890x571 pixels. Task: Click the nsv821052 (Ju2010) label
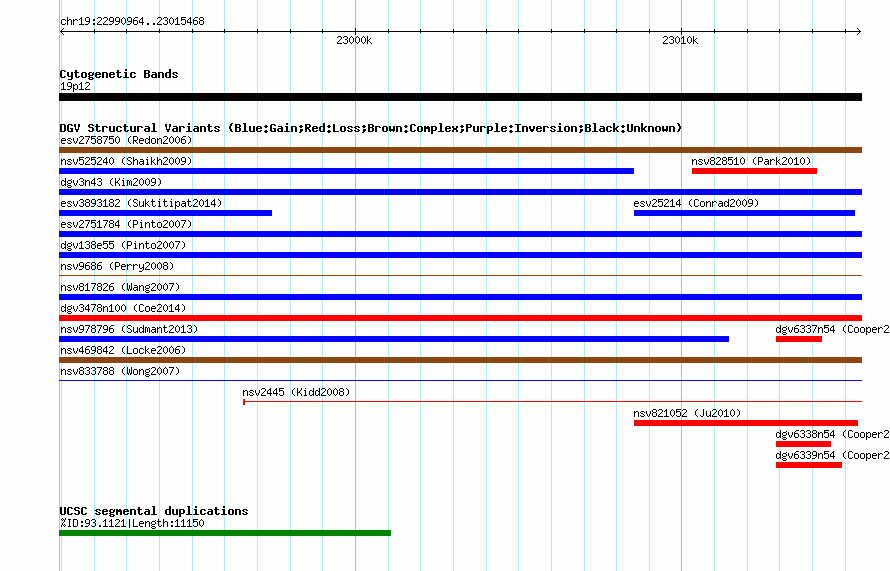pos(687,413)
